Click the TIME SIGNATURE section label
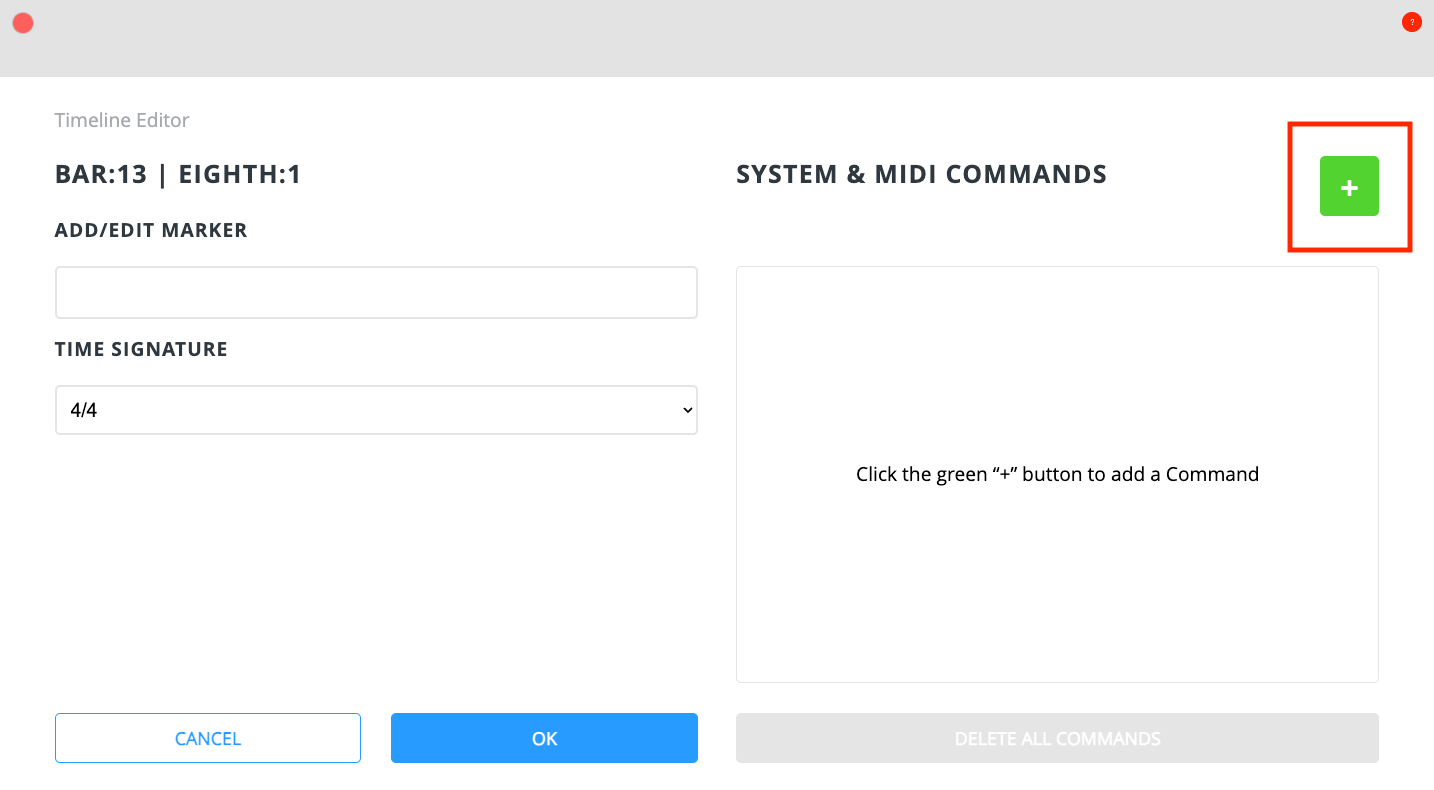Viewport: 1434px width, 790px height. [x=141, y=349]
